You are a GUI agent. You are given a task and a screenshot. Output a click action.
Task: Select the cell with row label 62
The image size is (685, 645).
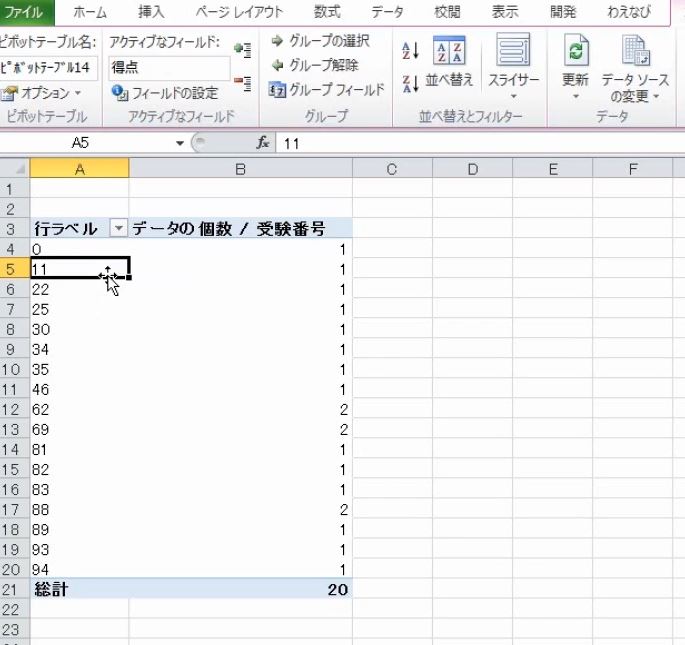[x=80, y=409]
